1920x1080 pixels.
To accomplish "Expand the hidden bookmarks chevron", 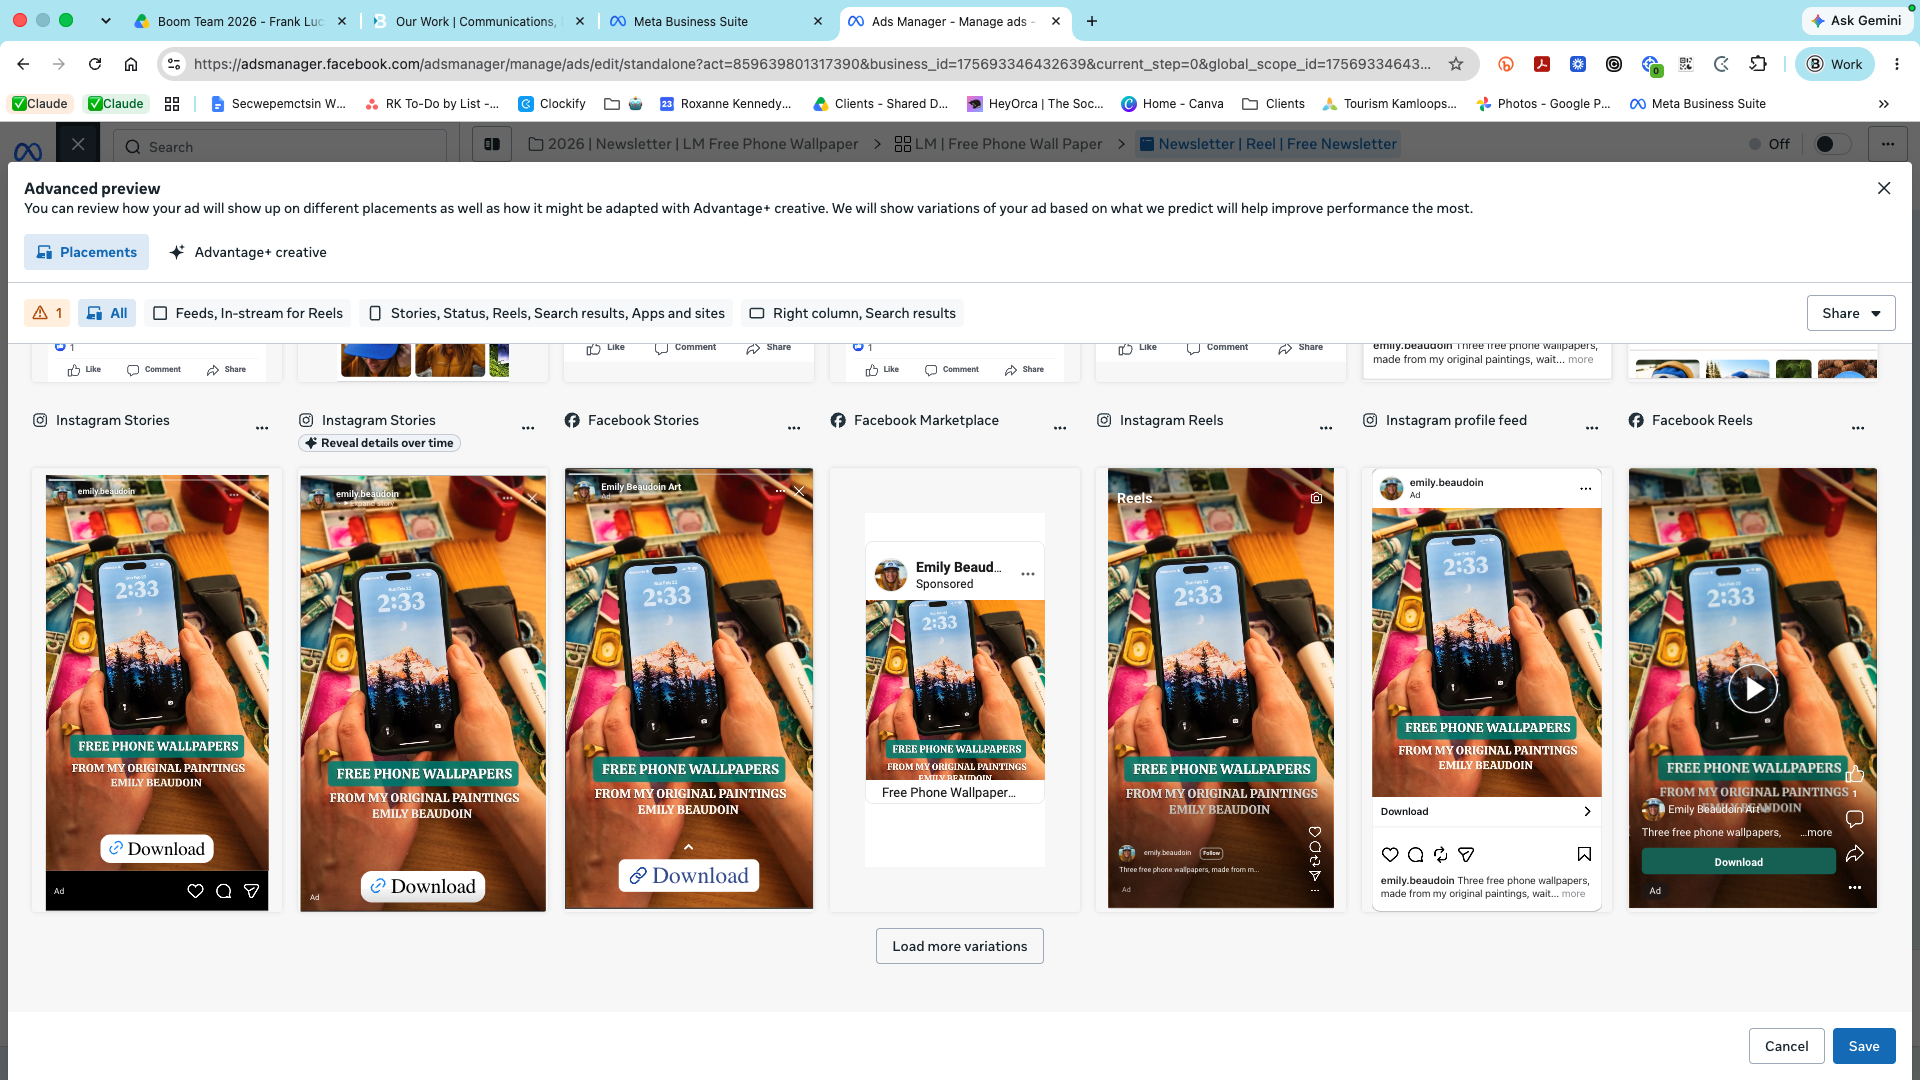I will [x=1884, y=104].
